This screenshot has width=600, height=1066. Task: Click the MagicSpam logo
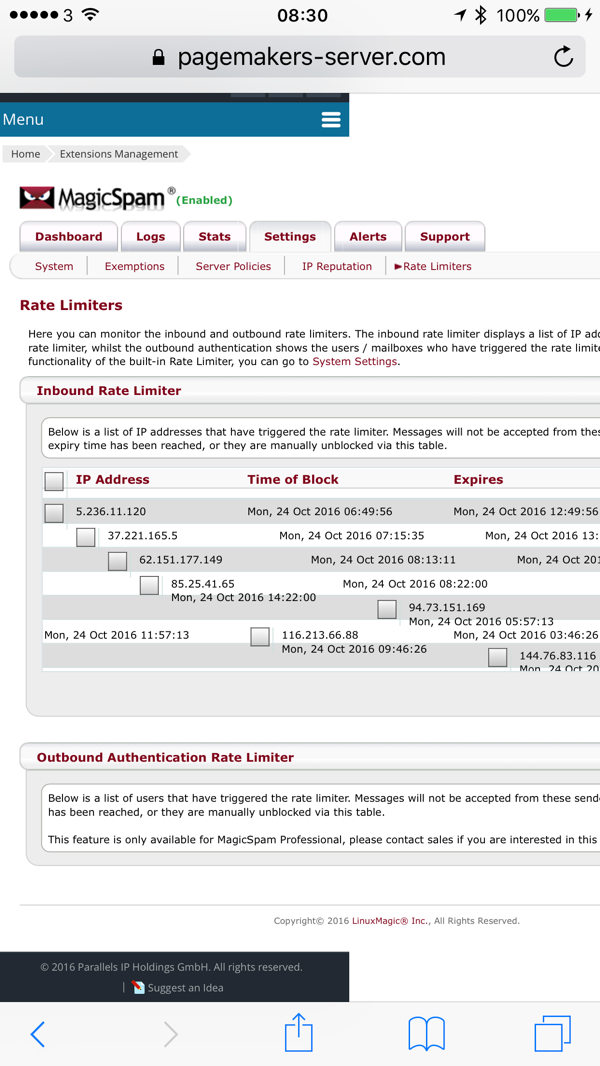pyautogui.click(x=92, y=198)
